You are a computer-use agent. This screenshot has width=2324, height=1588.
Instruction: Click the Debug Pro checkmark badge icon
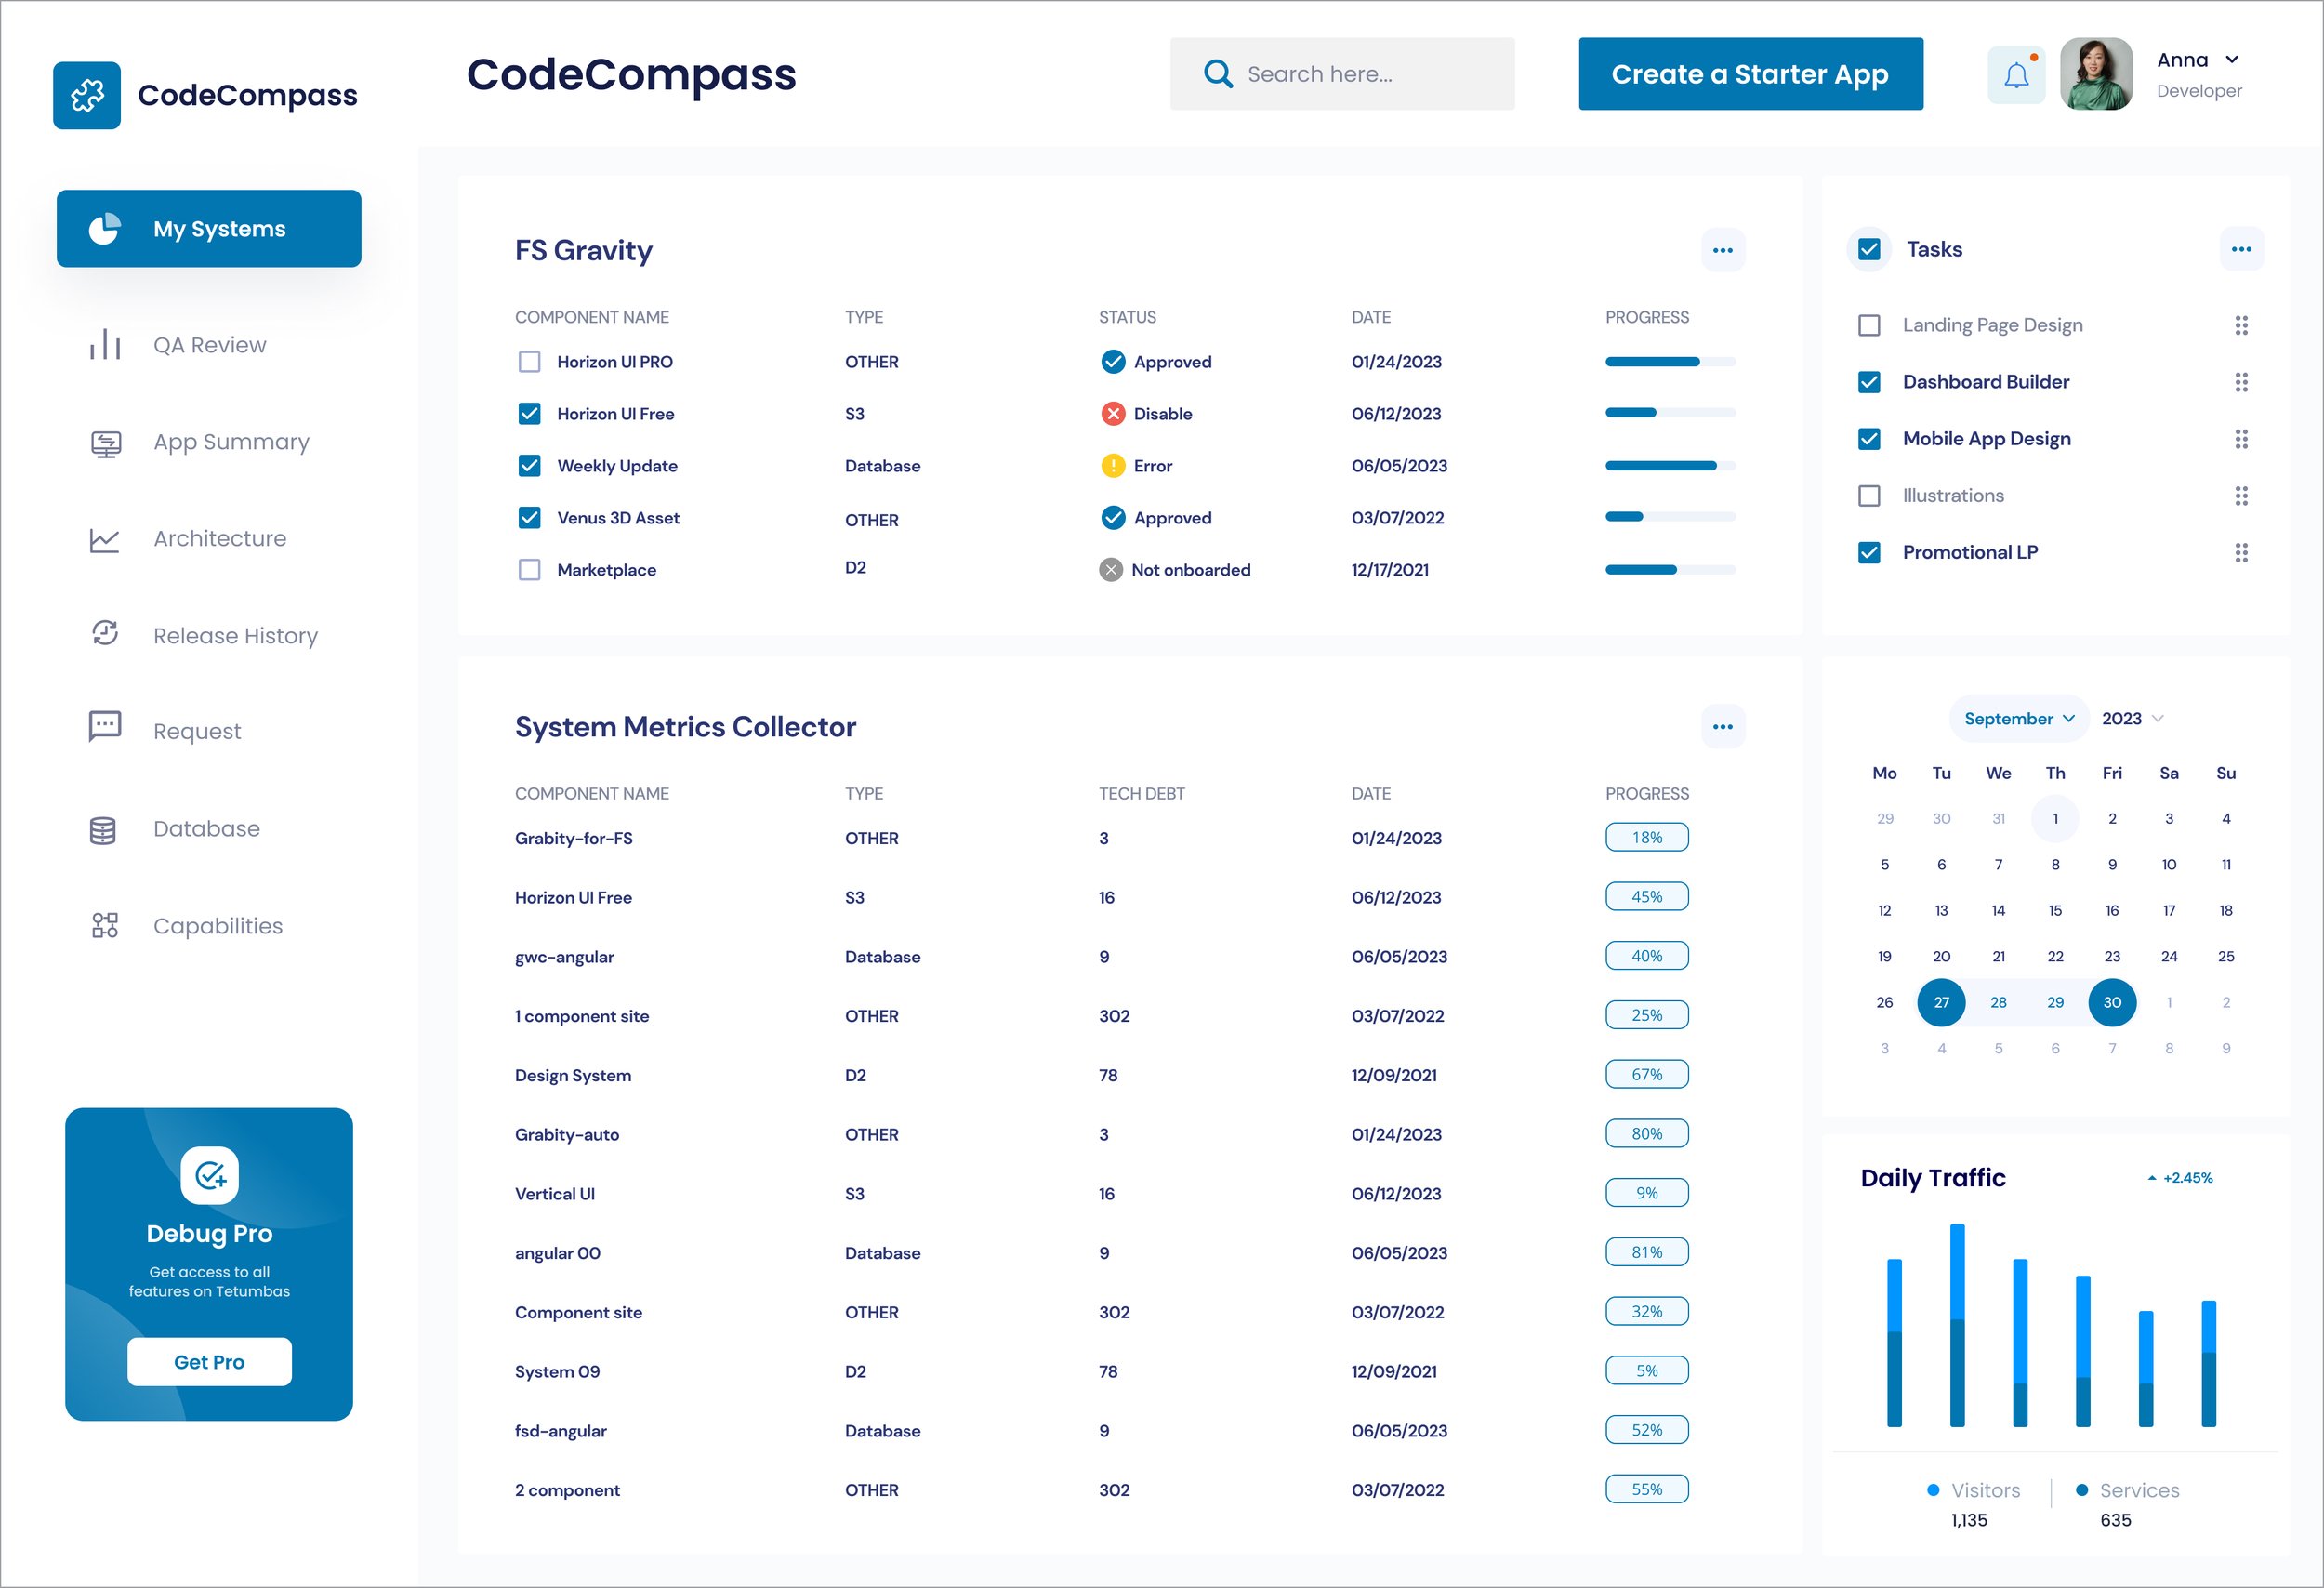point(209,1176)
